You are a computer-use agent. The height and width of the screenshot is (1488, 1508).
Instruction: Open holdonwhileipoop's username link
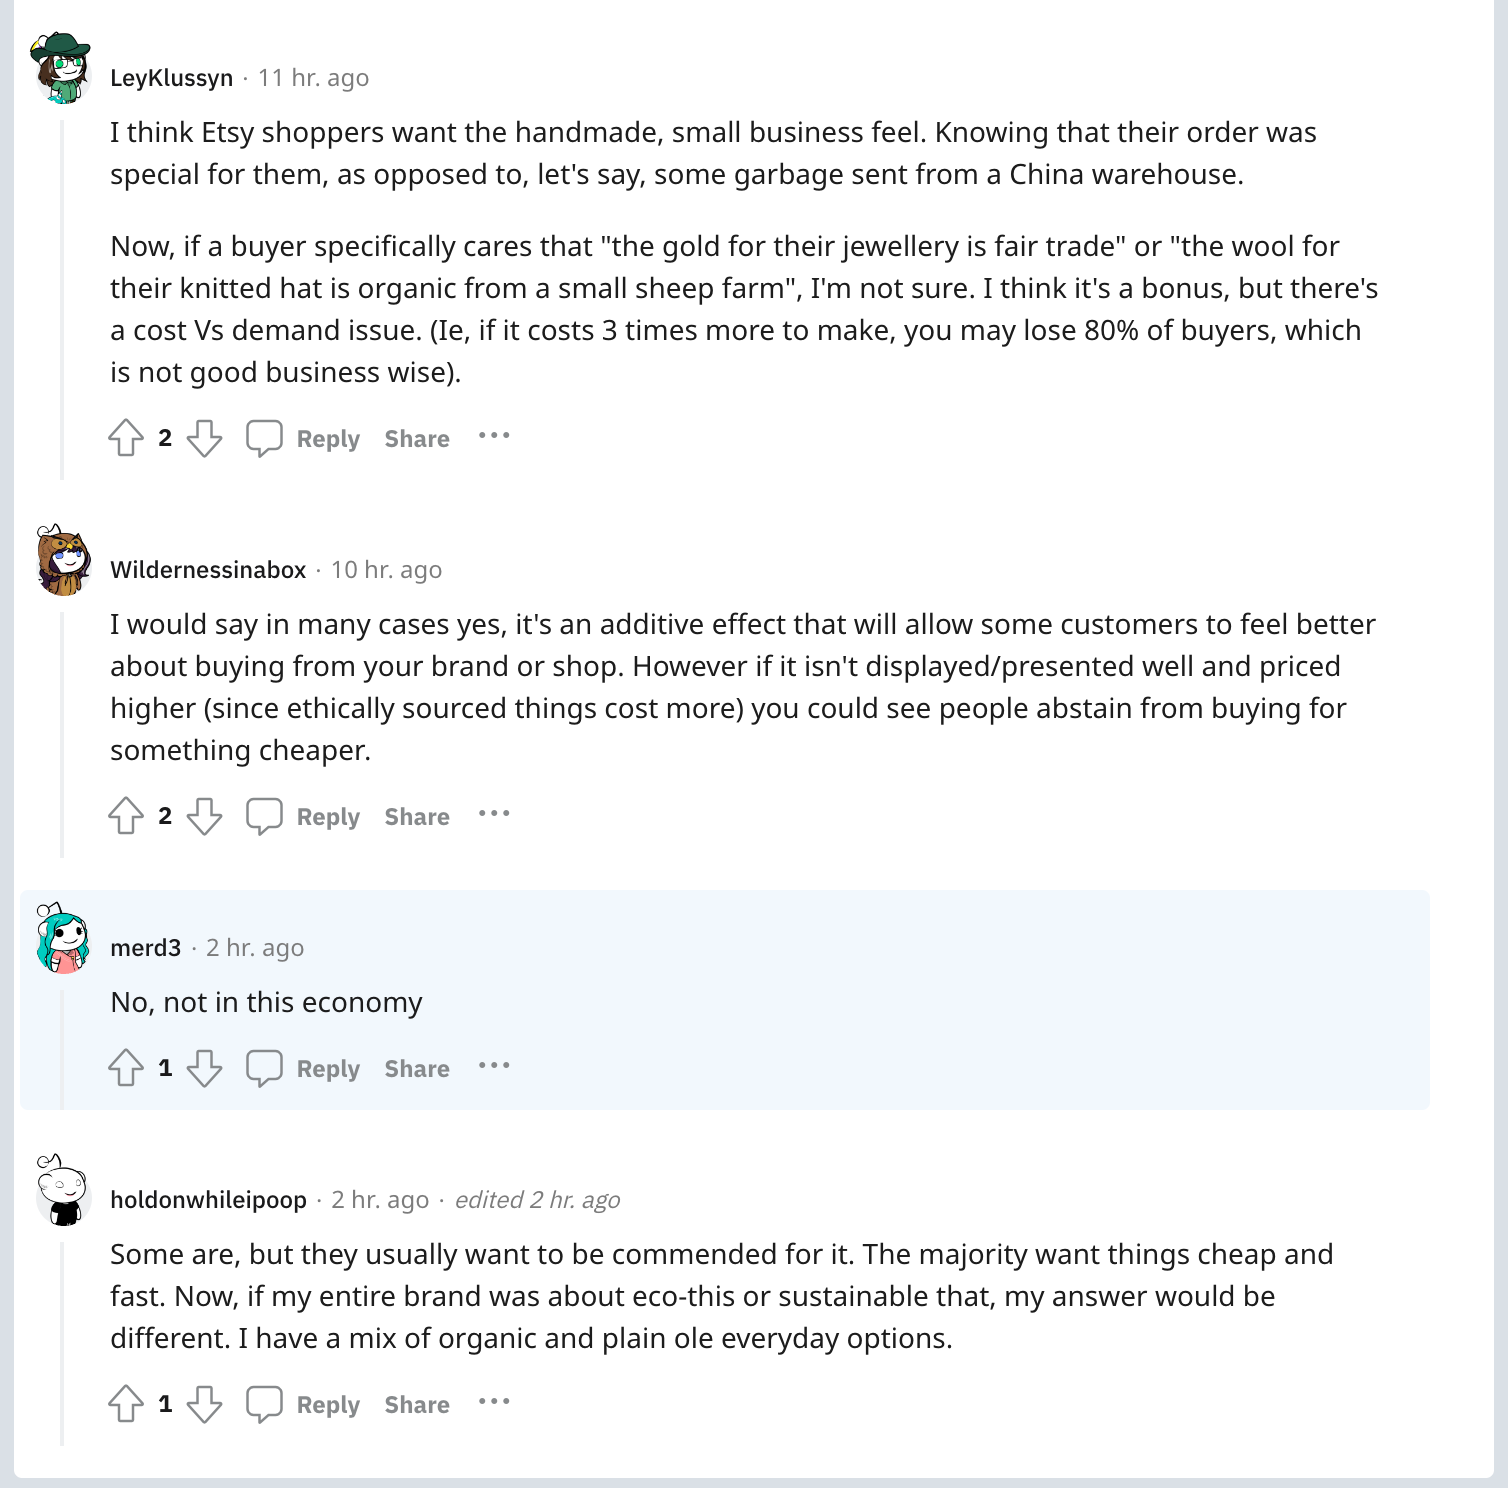pos(208,1200)
